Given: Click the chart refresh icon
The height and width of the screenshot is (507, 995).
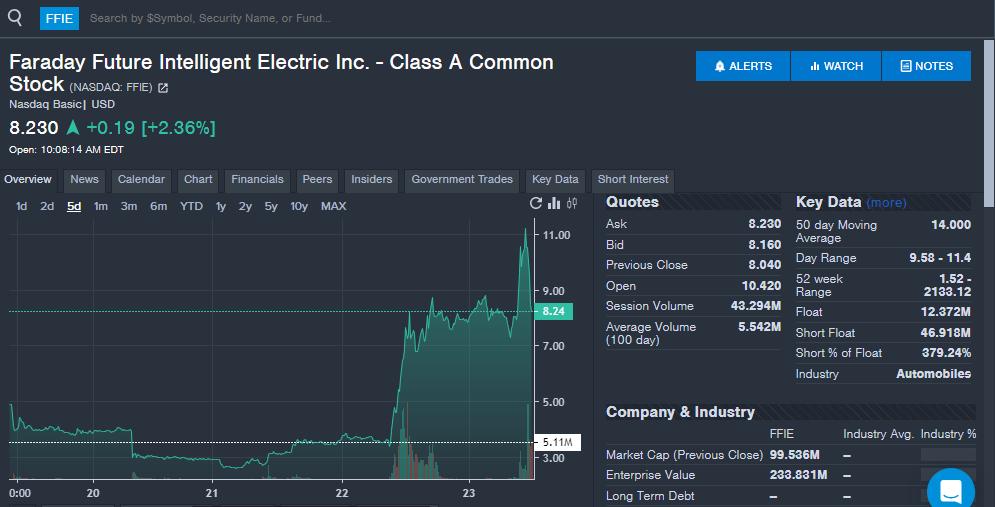Looking at the screenshot, I should [x=536, y=203].
